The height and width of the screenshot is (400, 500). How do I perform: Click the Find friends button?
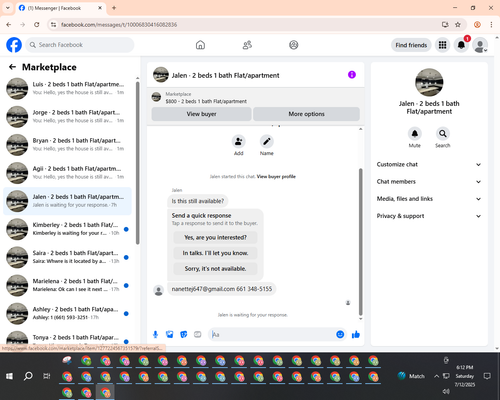tap(411, 45)
